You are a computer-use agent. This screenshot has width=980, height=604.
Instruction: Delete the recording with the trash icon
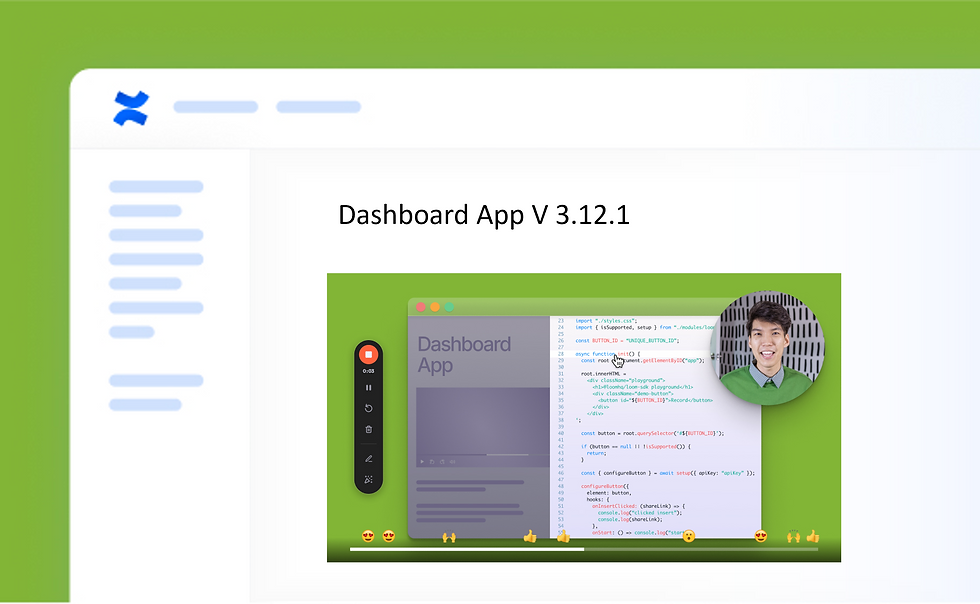coord(368,430)
